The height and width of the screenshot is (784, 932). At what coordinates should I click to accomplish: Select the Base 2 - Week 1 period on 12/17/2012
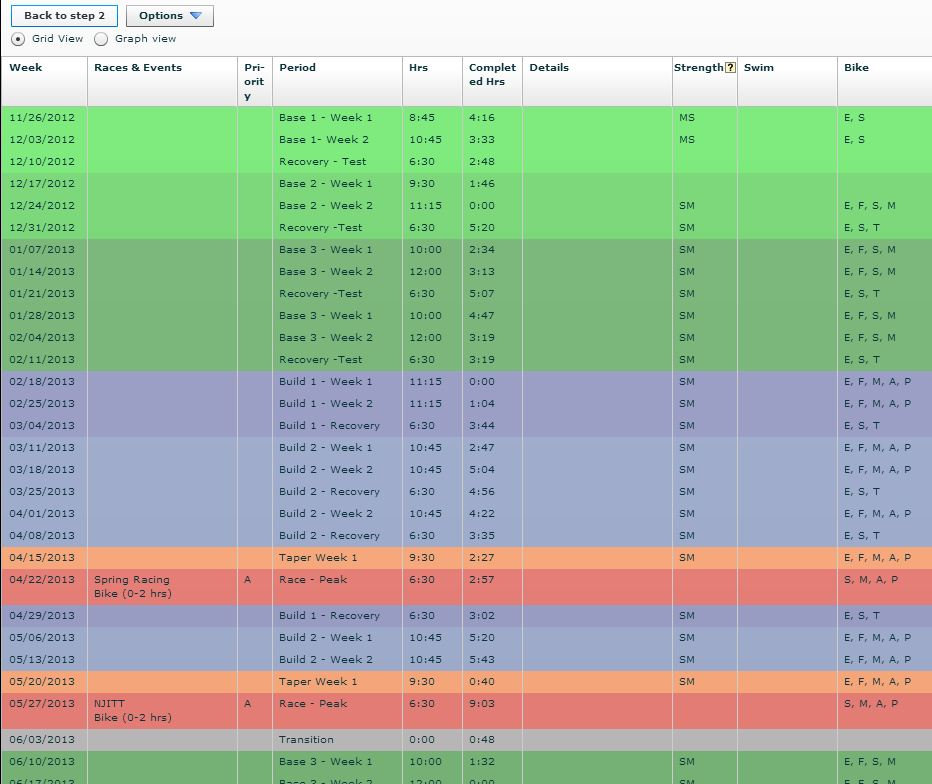pyautogui.click(x=326, y=184)
